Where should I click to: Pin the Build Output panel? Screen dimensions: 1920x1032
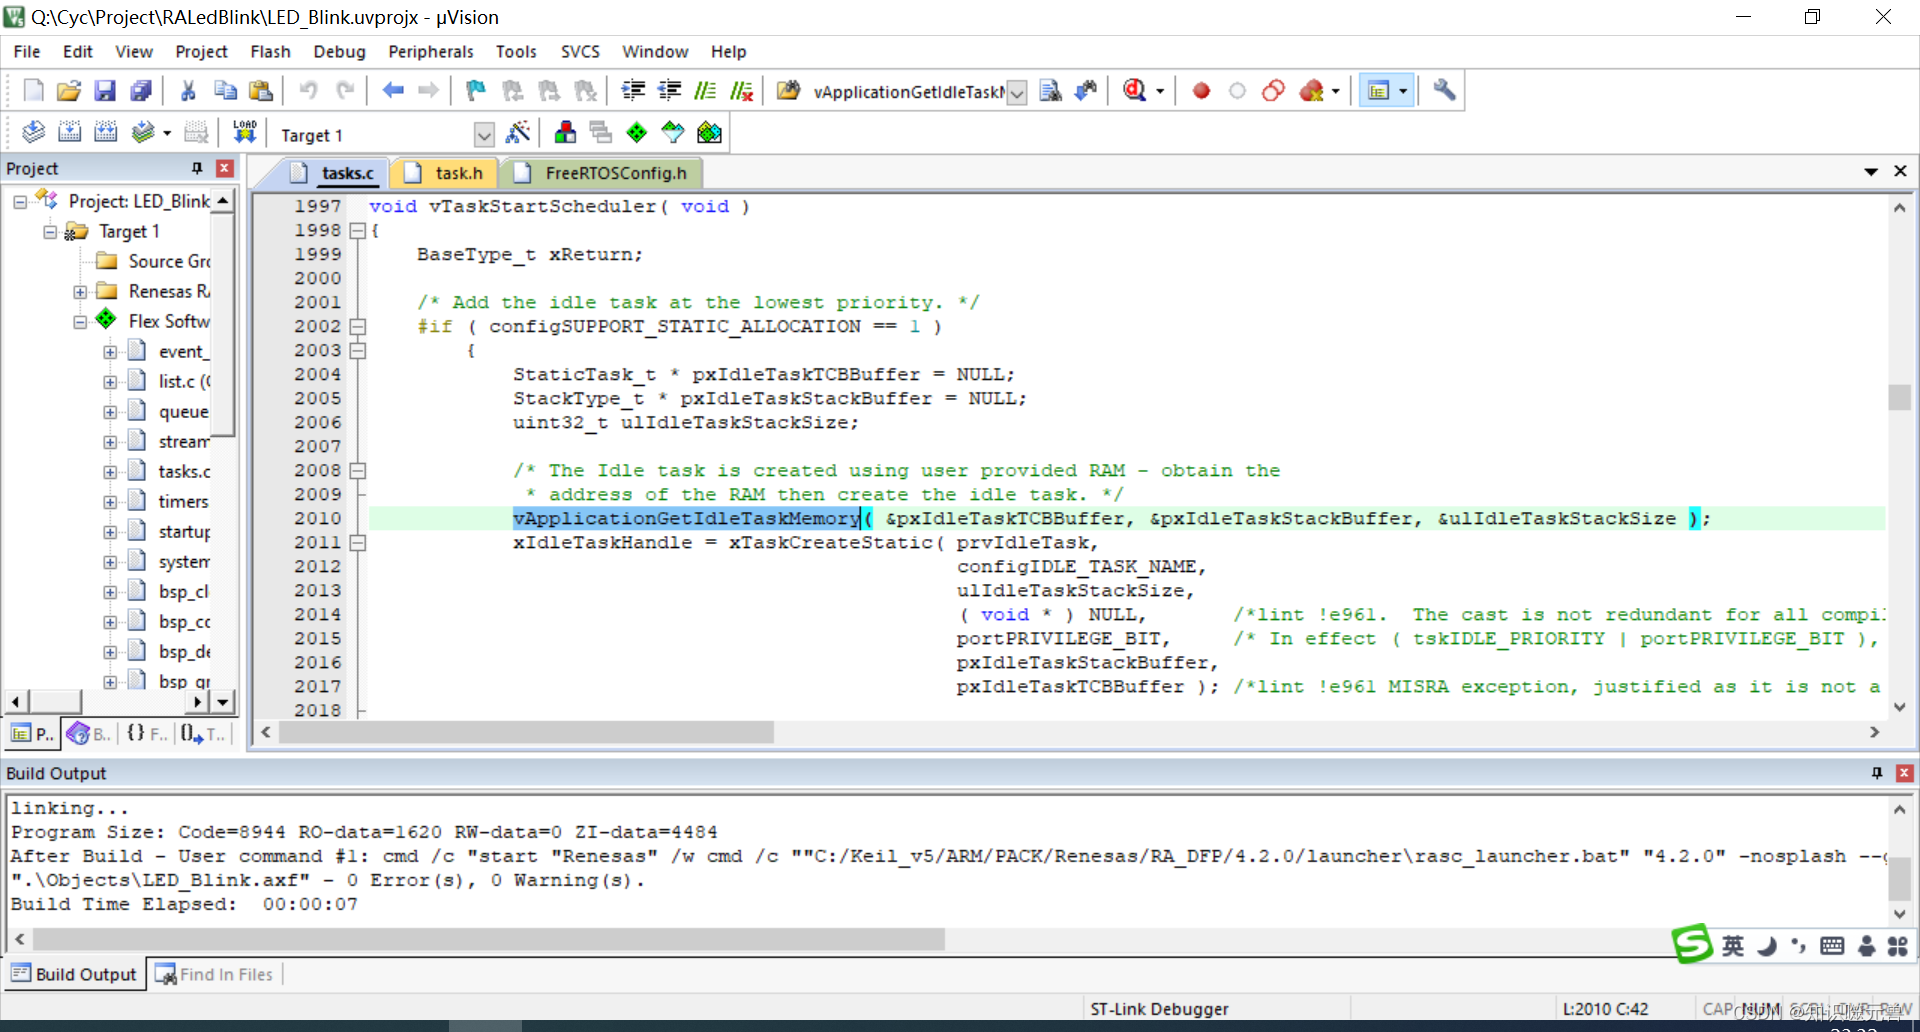[x=1877, y=773]
